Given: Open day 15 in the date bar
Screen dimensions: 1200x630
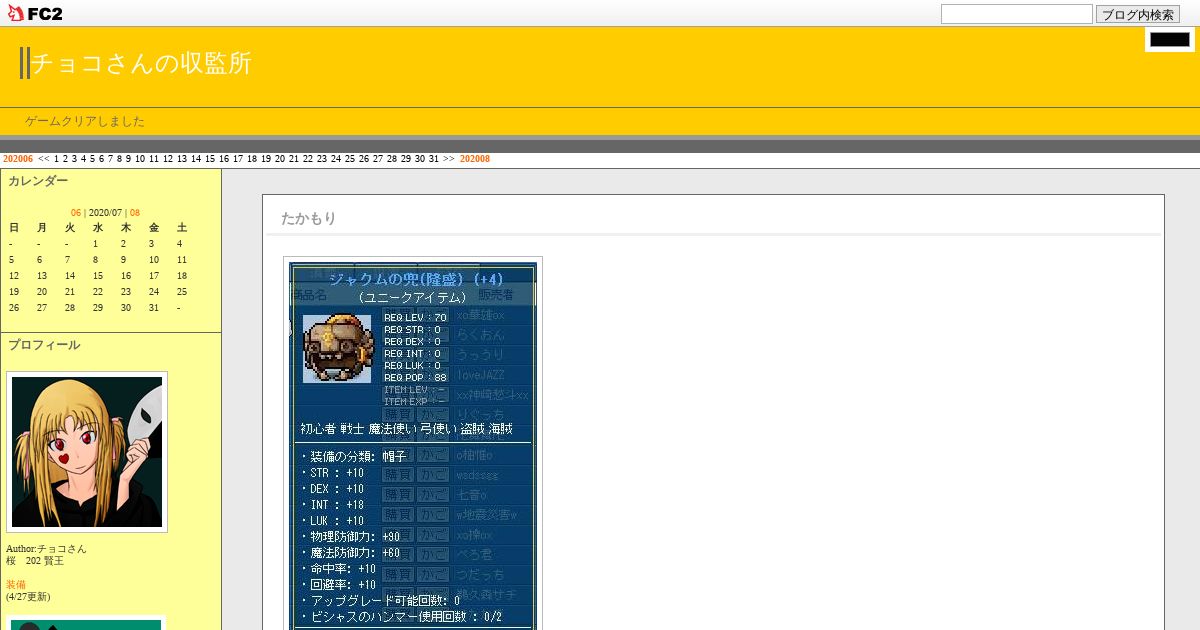Looking at the screenshot, I should (210, 159).
